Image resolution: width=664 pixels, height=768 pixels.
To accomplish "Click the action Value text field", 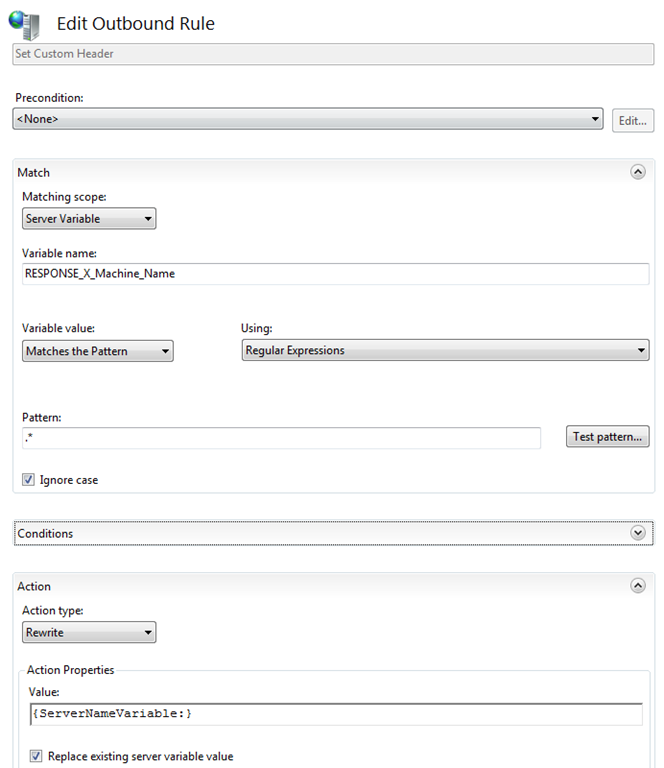I will pos(336,714).
